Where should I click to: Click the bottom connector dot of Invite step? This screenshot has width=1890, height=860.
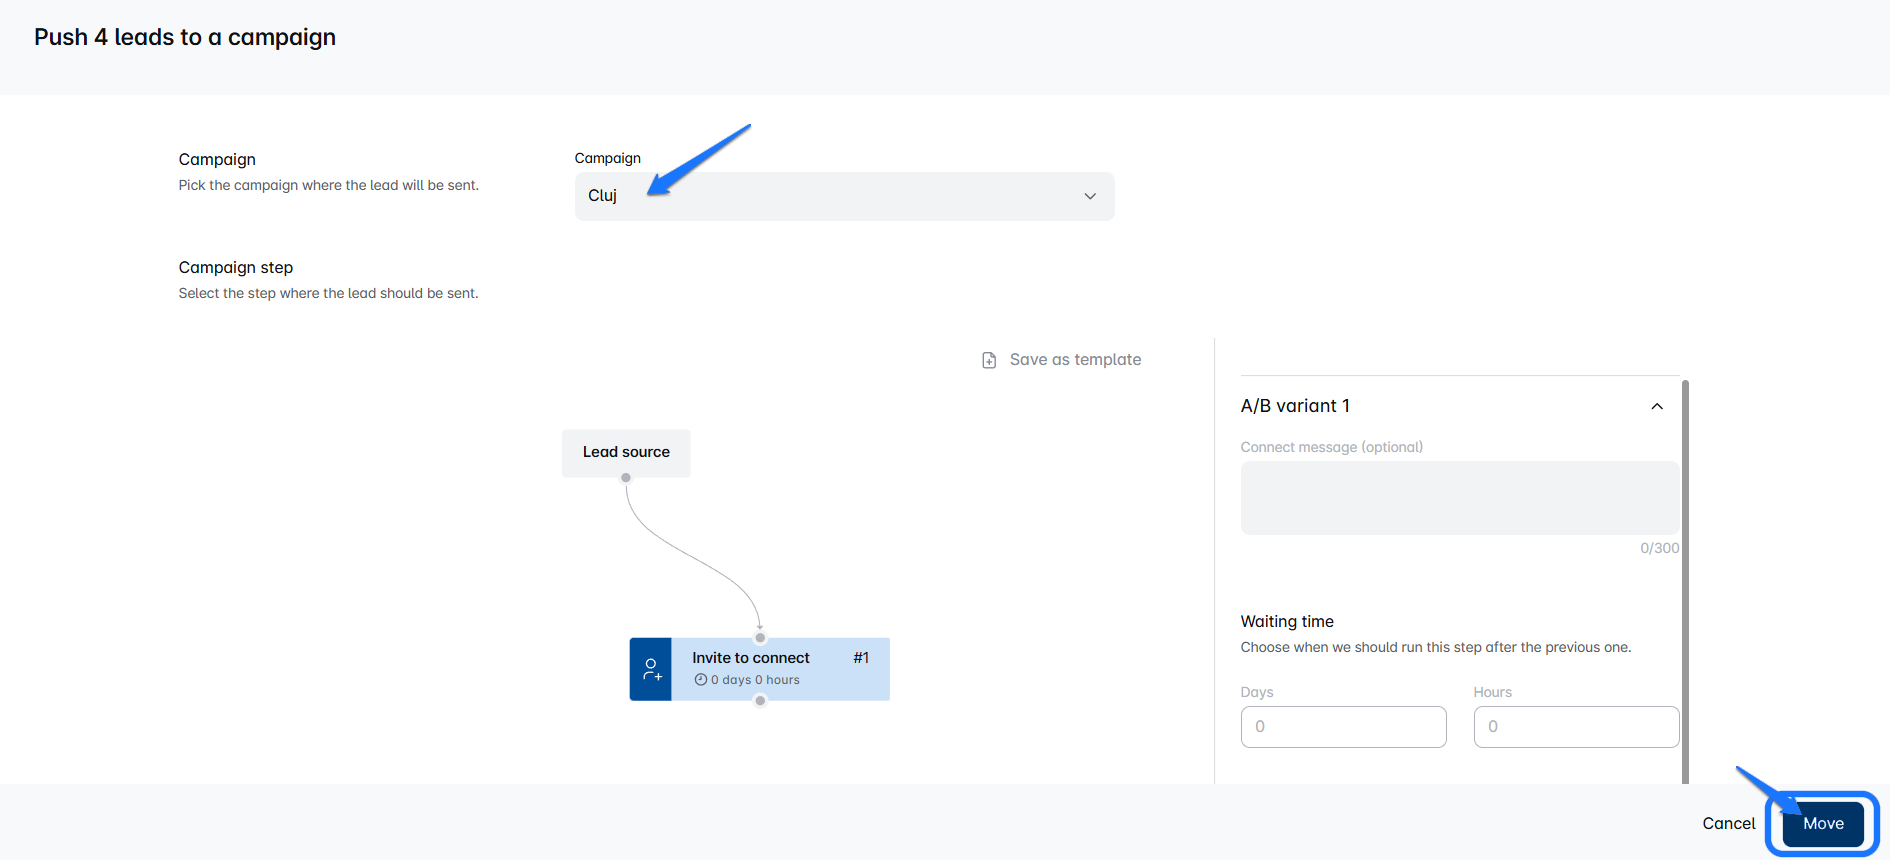760,701
